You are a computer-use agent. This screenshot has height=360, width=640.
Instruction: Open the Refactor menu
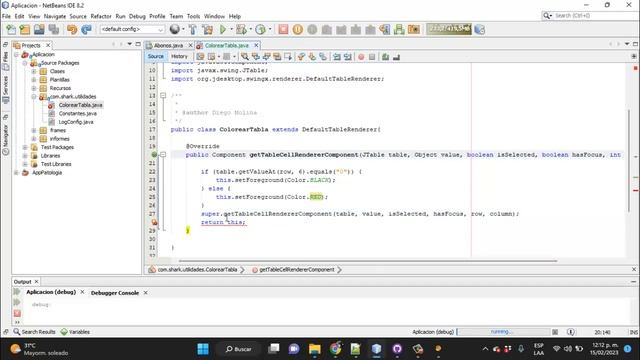(101, 16)
